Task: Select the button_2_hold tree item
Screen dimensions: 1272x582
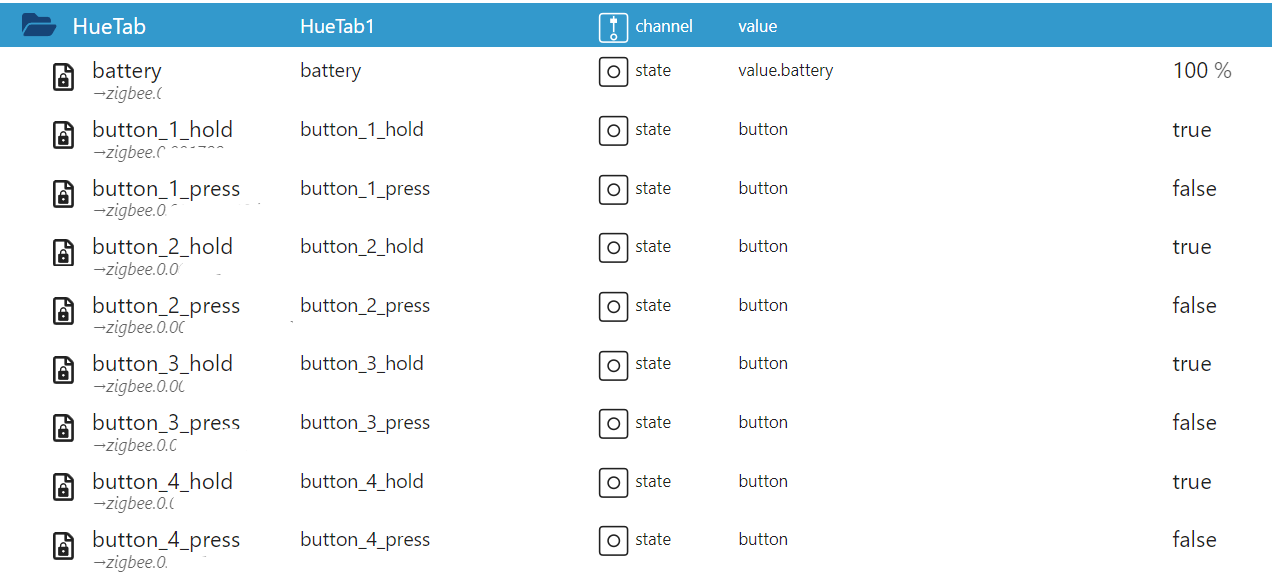Action: [162, 247]
